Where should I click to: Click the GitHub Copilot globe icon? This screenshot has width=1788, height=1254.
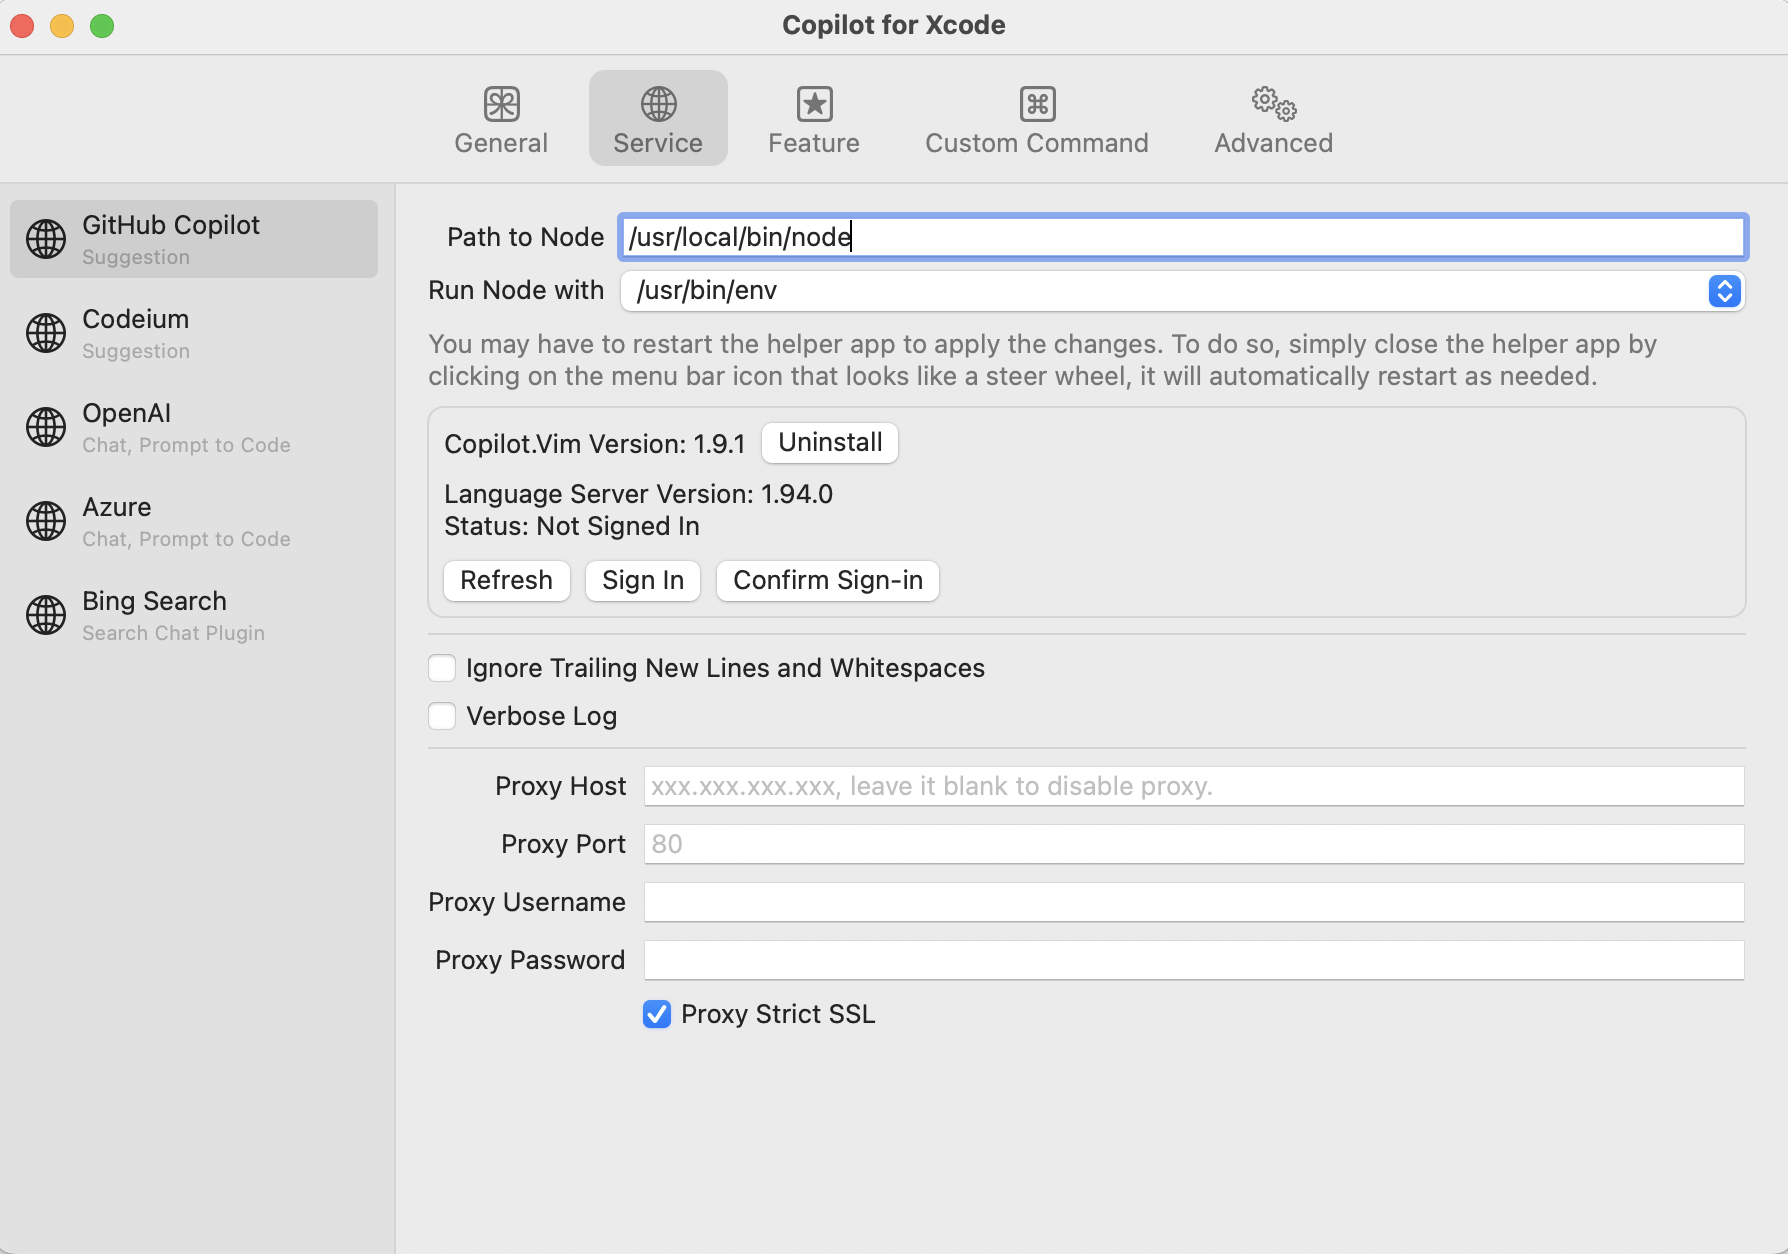[46, 239]
